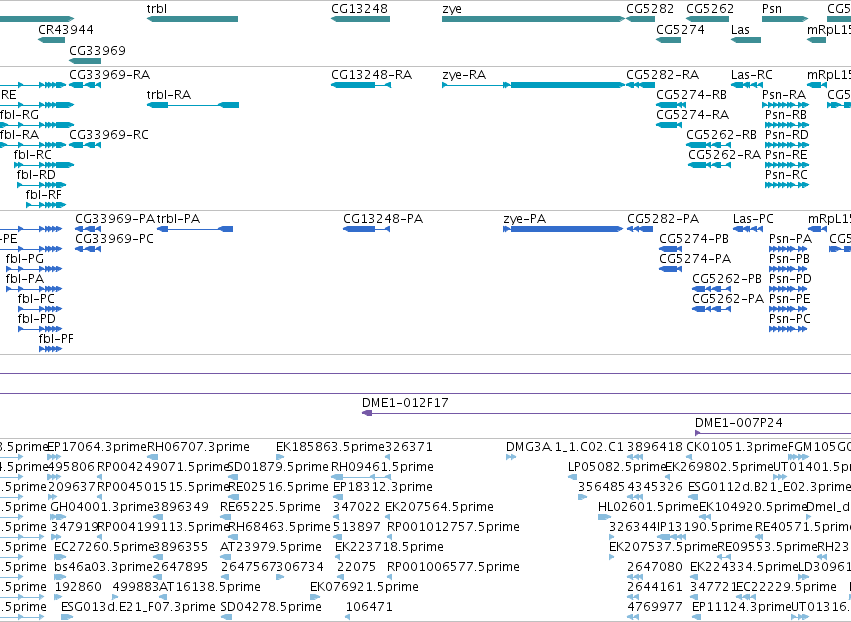Click the fbl-PG protein label

pyautogui.click(x=24, y=259)
